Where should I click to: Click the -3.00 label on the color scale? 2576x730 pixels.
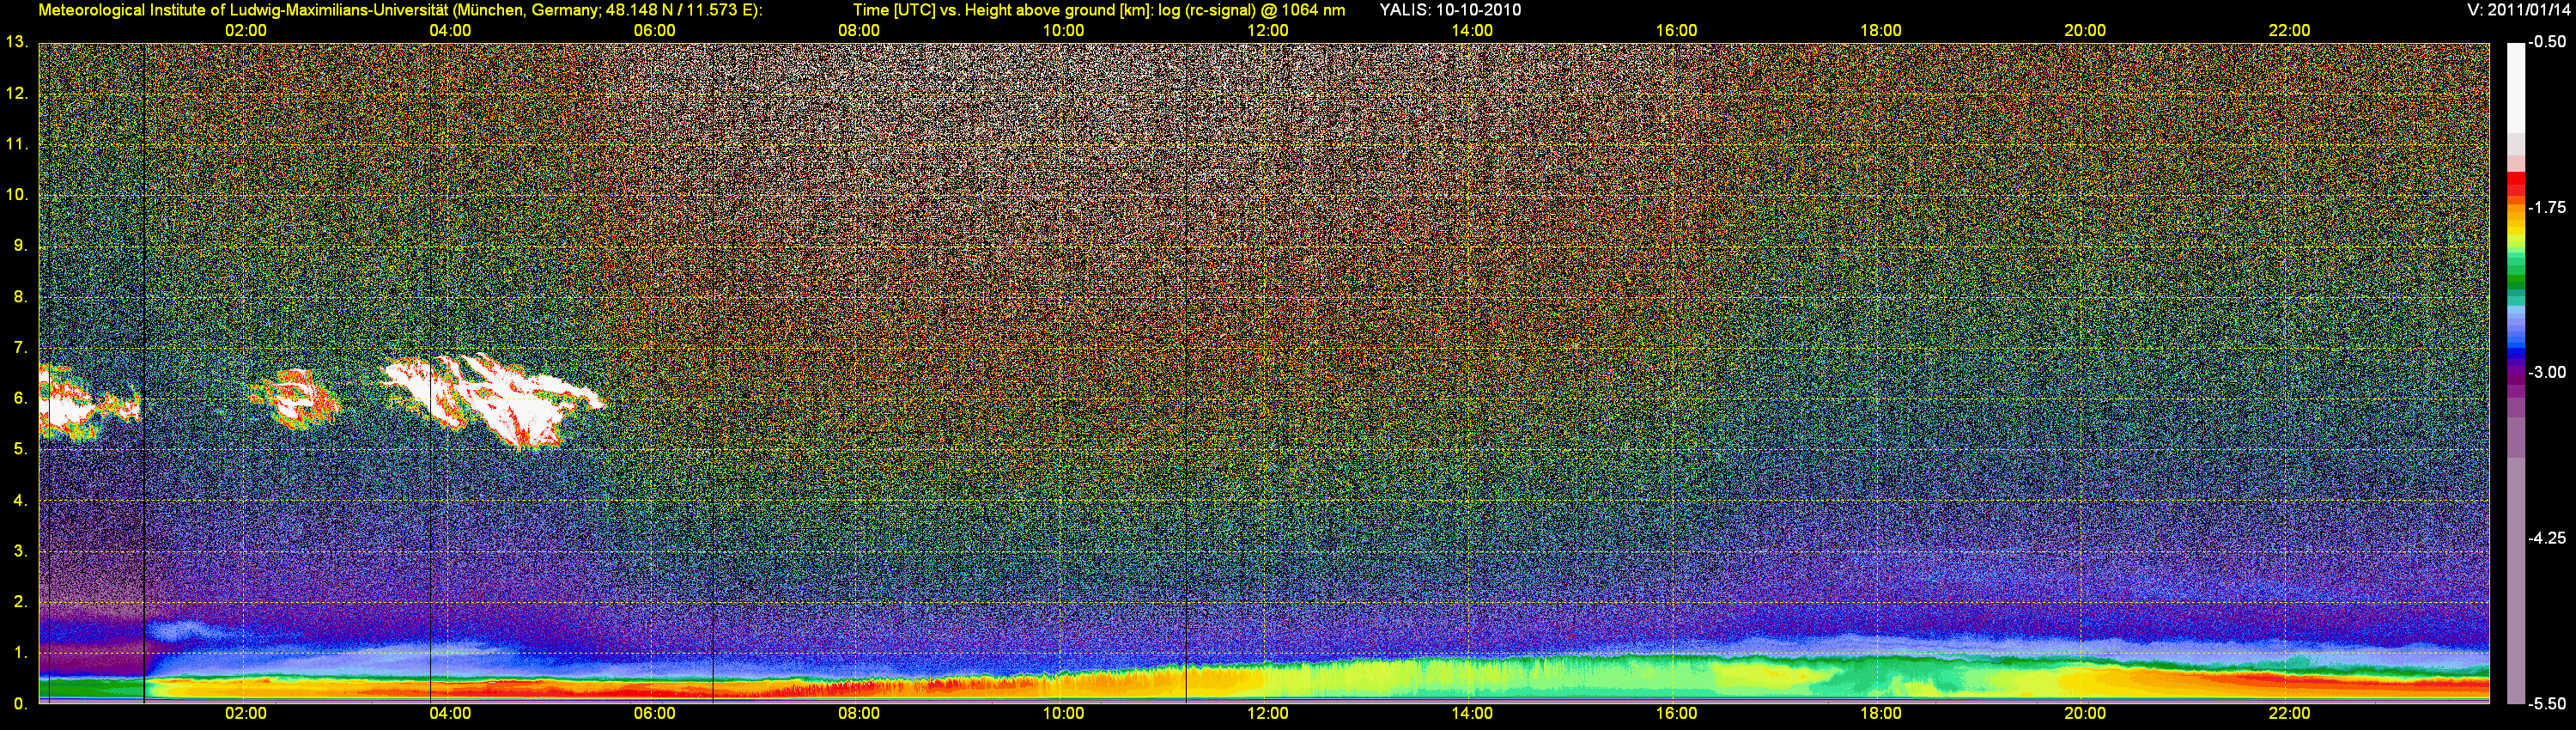(2547, 372)
